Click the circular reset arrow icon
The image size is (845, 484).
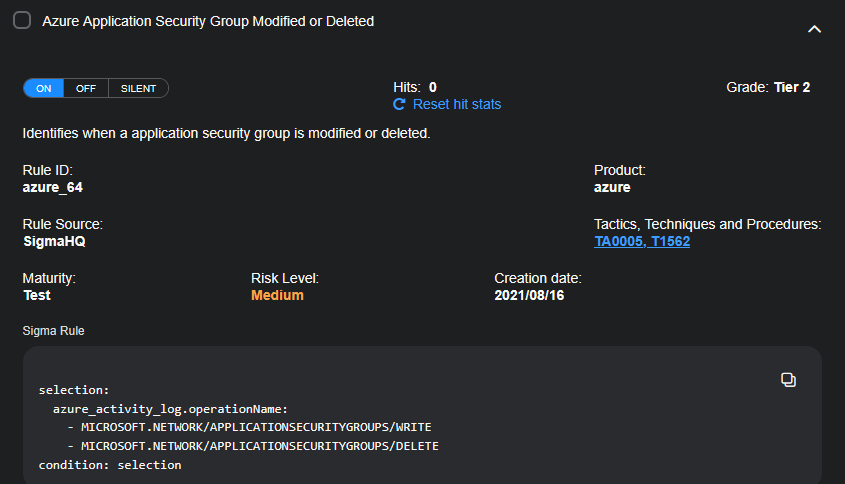tap(400, 104)
